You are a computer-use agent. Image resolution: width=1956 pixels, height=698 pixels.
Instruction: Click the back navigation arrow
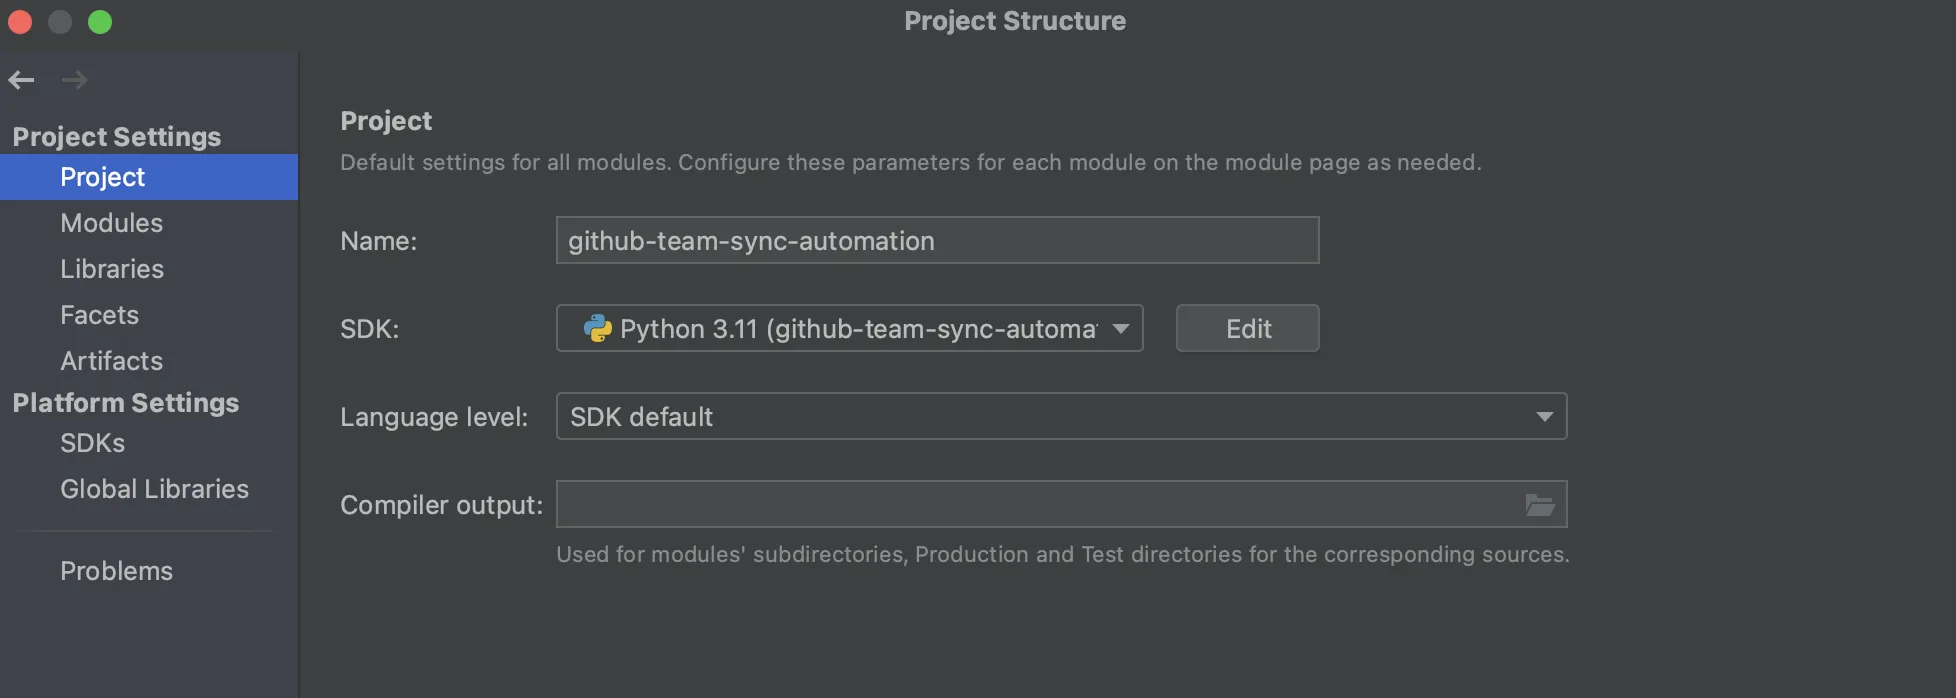(x=21, y=80)
